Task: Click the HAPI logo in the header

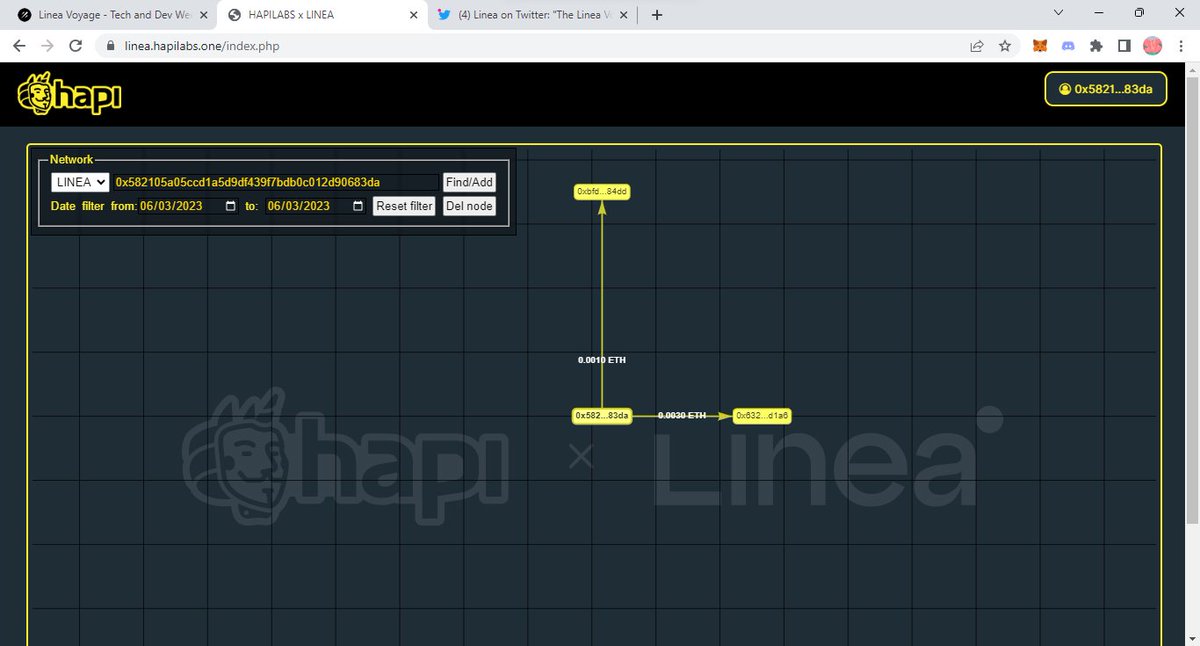Action: pos(69,96)
